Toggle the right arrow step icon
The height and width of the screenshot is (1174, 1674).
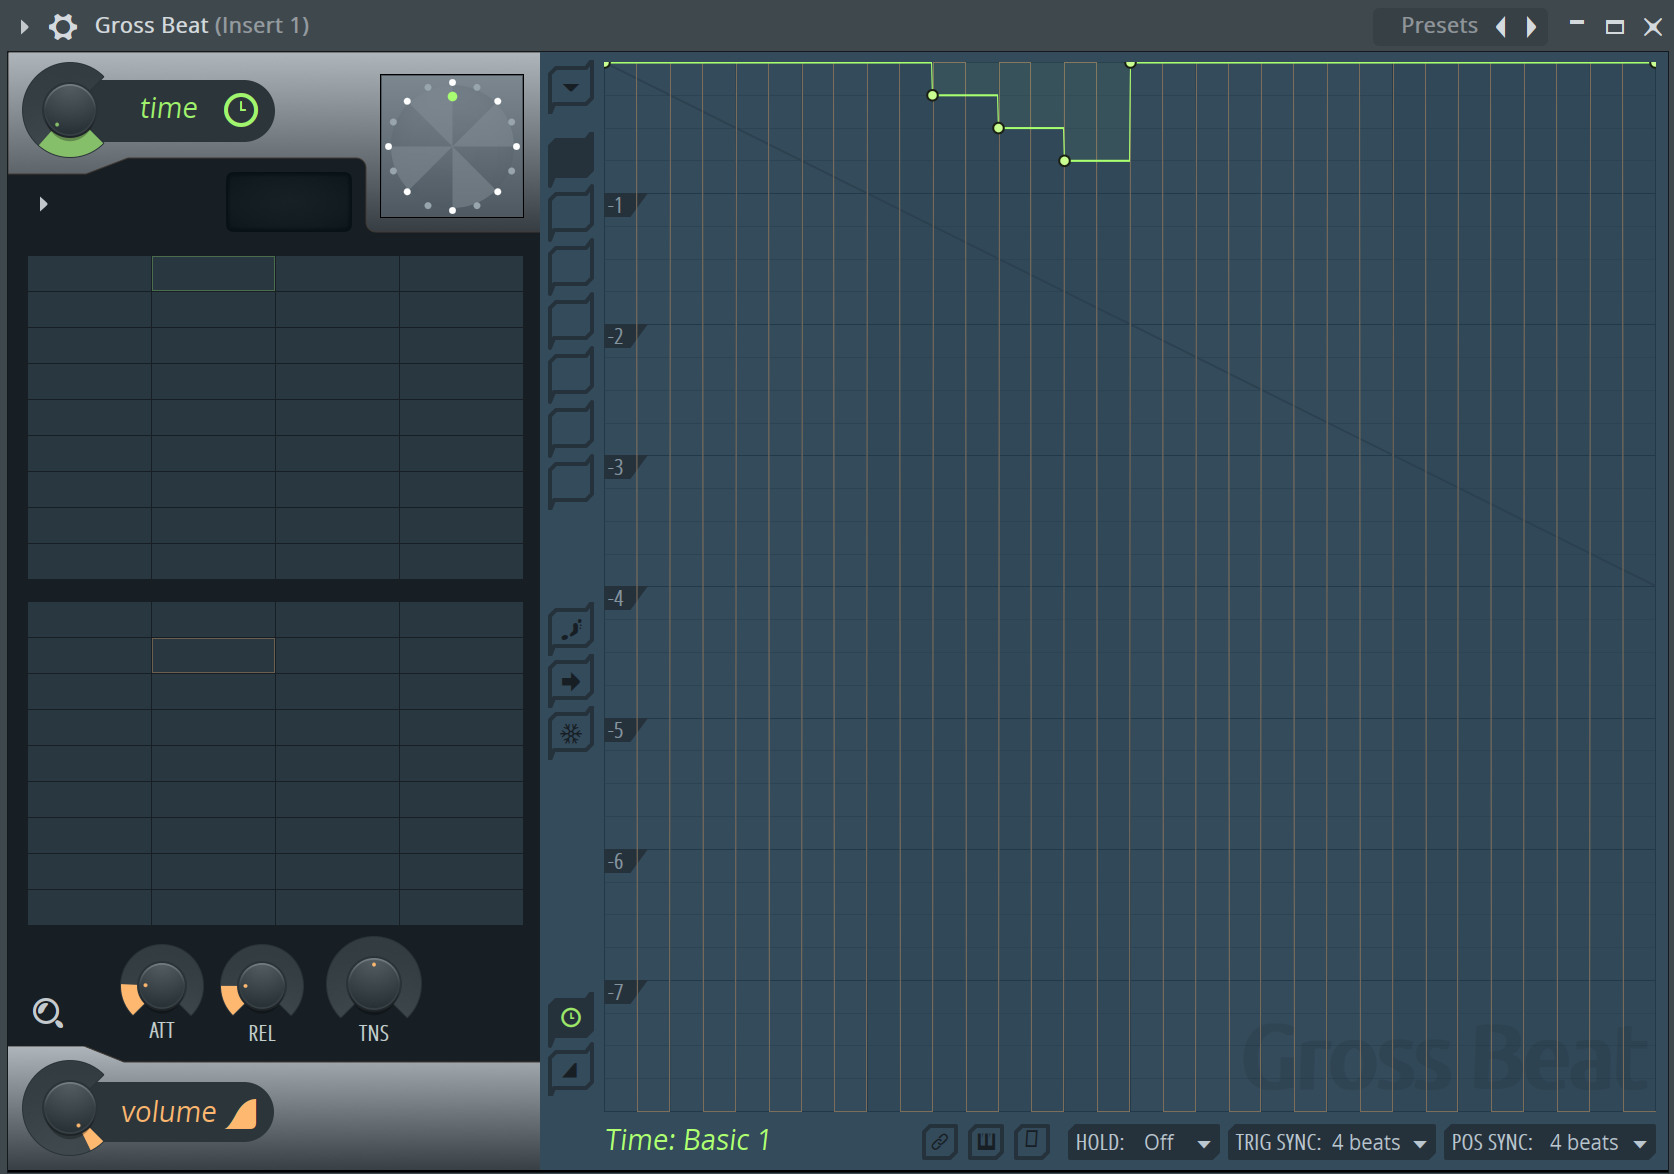571,682
